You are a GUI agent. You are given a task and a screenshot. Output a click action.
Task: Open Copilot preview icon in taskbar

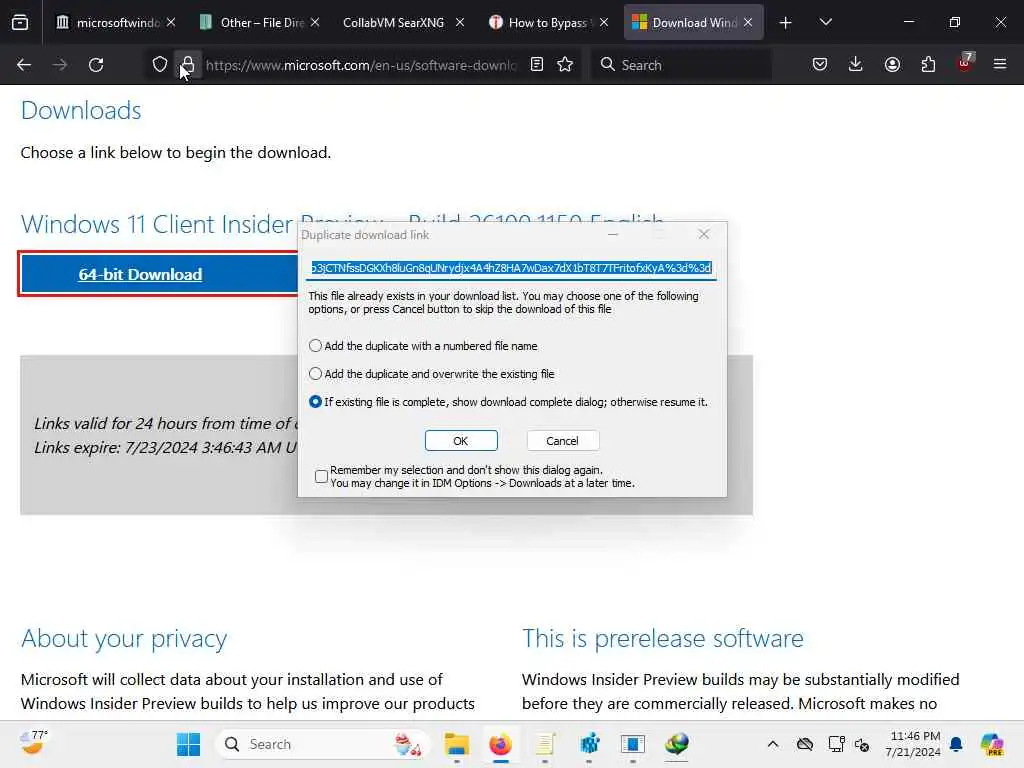(992, 744)
